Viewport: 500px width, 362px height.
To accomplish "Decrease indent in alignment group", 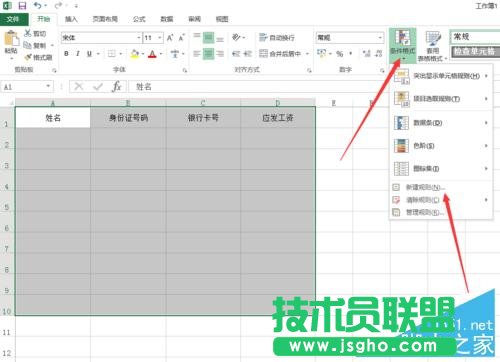I will click(x=236, y=53).
